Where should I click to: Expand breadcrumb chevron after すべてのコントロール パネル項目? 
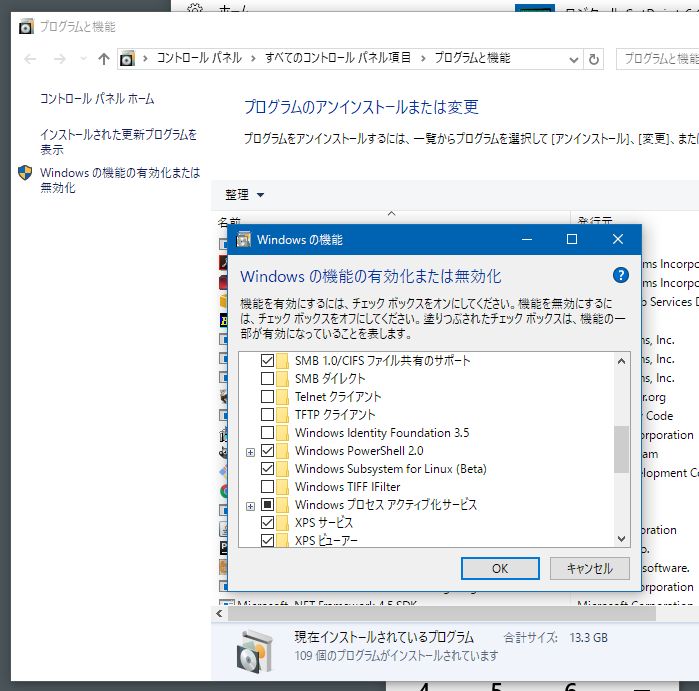[x=423, y=58]
